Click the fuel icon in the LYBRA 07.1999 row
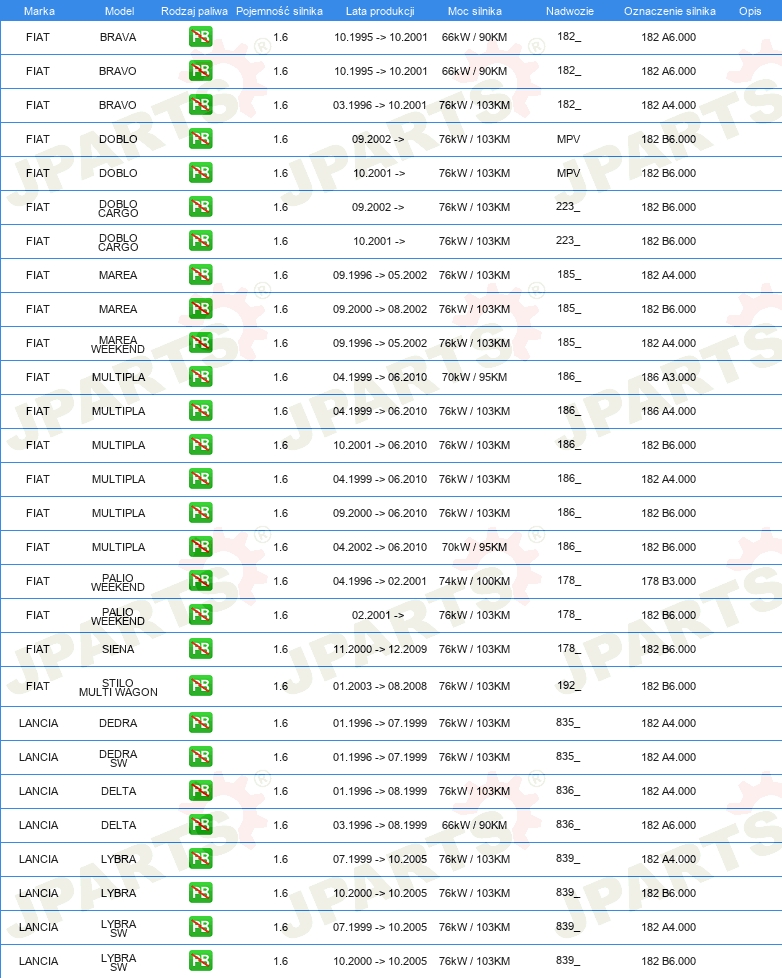Viewport: 782px width, 978px height. pyautogui.click(x=201, y=859)
